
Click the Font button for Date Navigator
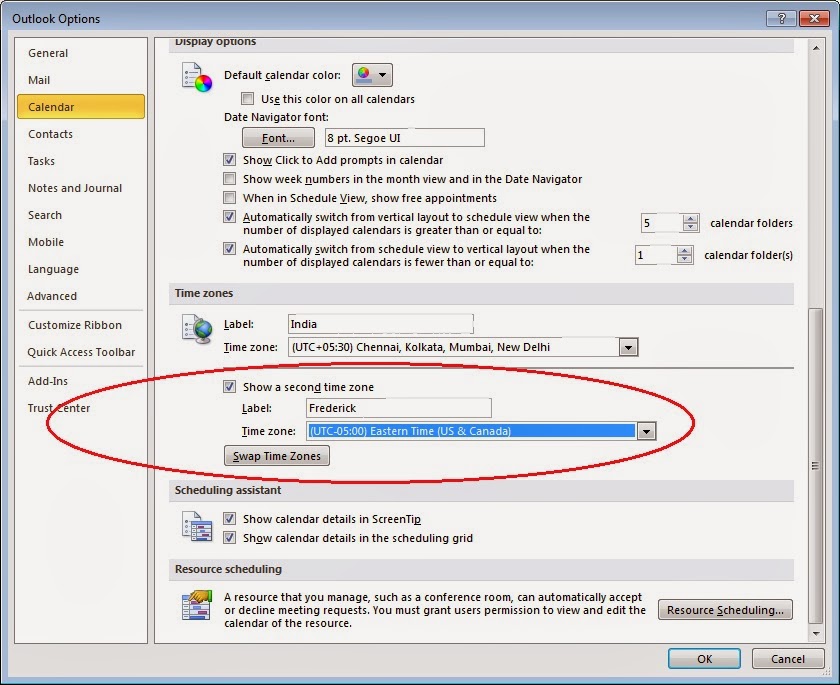pos(278,137)
